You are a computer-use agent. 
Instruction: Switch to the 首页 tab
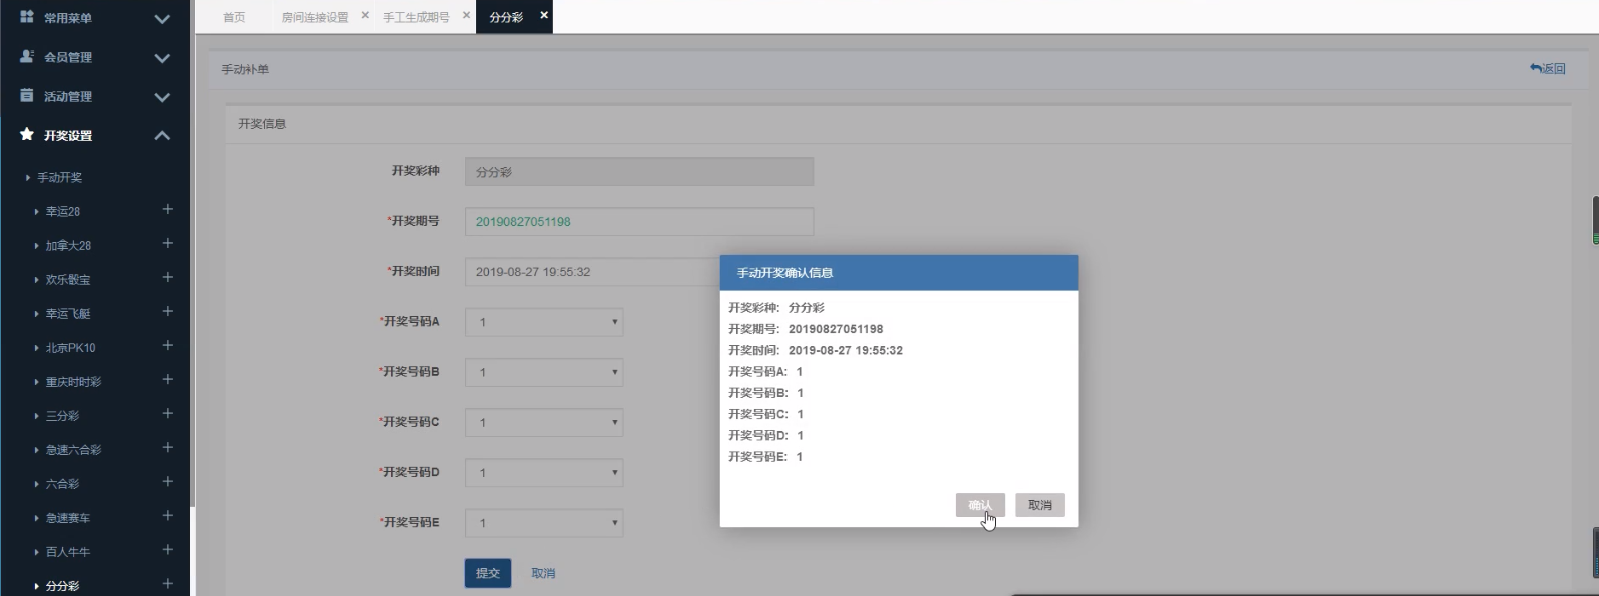(x=234, y=17)
